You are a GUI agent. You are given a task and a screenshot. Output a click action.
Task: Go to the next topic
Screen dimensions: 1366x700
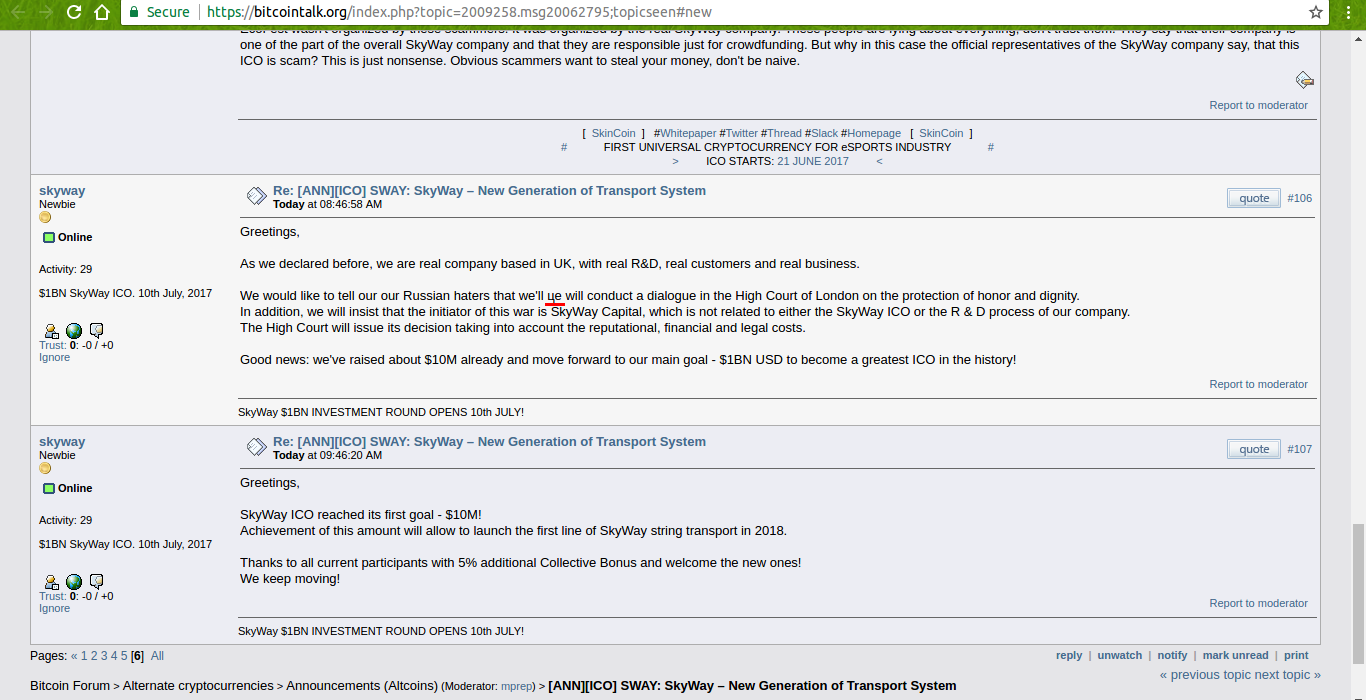pyautogui.click(x=1288, y=675)
